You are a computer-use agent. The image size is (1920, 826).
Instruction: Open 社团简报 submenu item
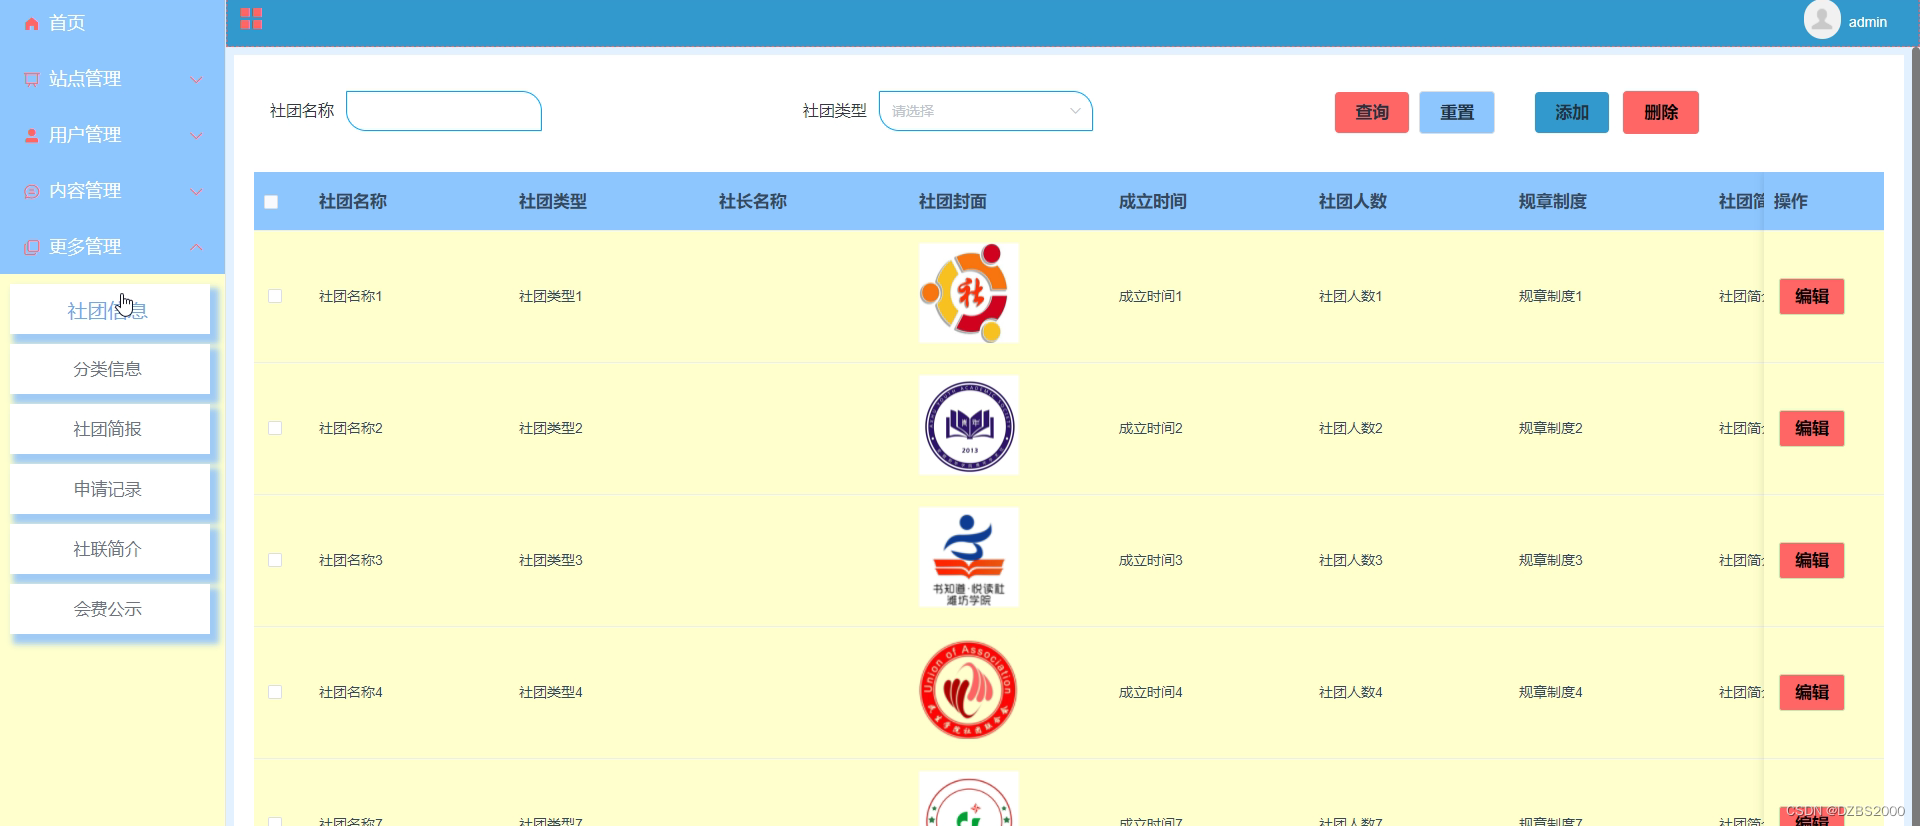110,429
